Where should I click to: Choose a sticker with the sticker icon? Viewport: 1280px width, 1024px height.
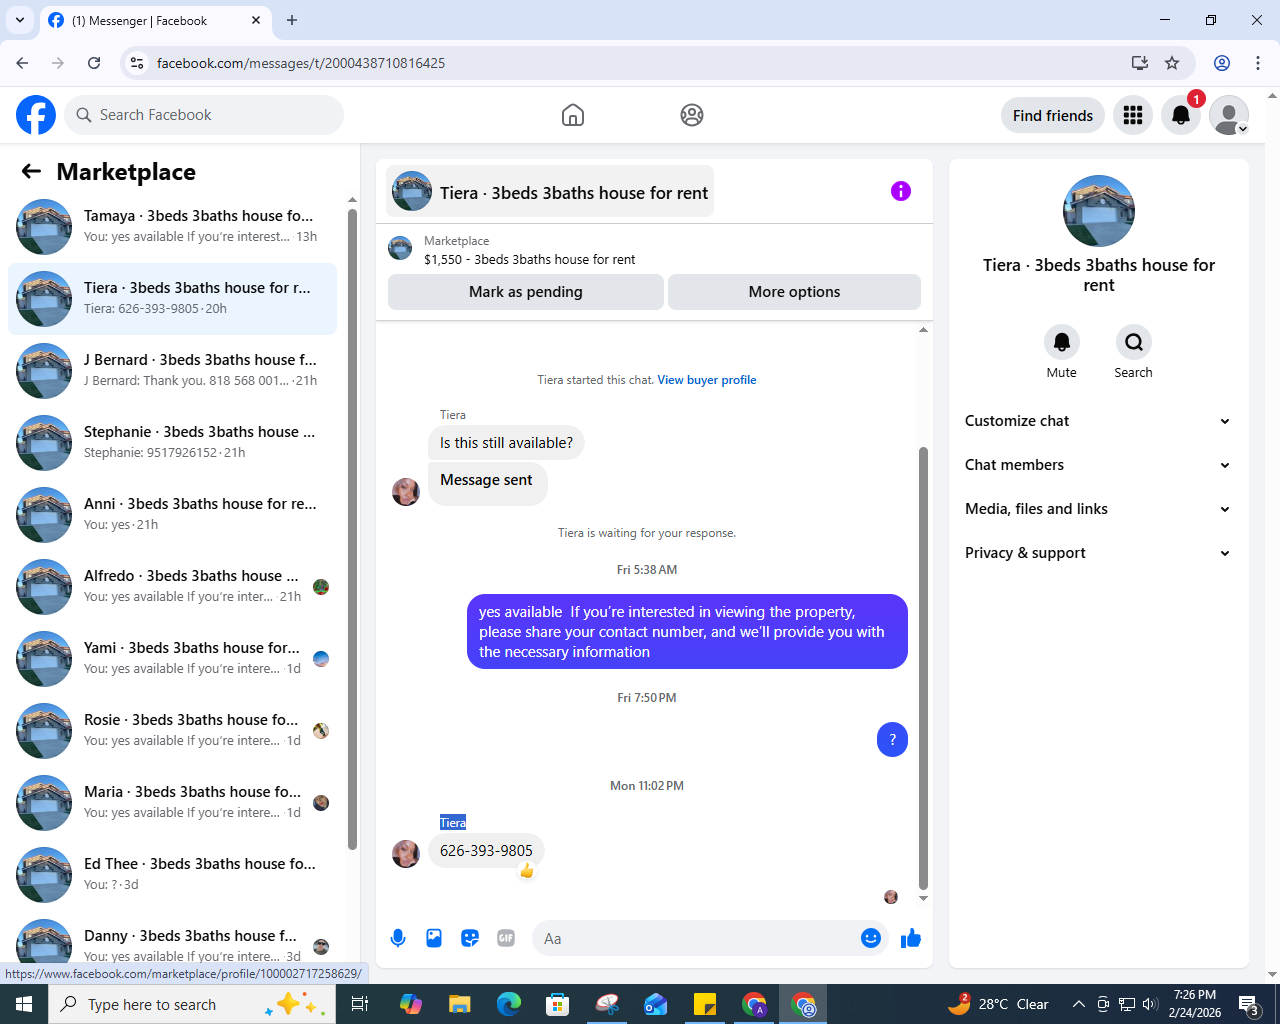470,938
